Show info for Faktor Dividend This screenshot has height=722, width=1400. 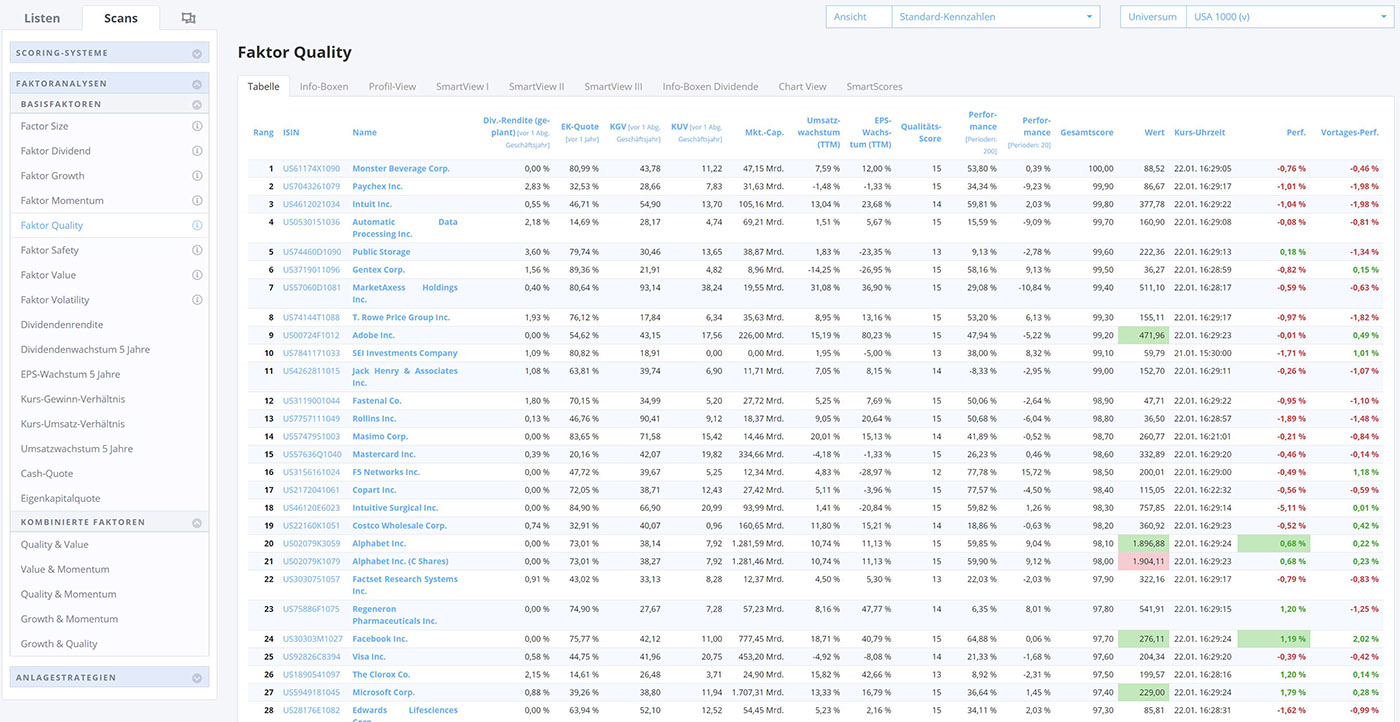[x=197, y=151]
